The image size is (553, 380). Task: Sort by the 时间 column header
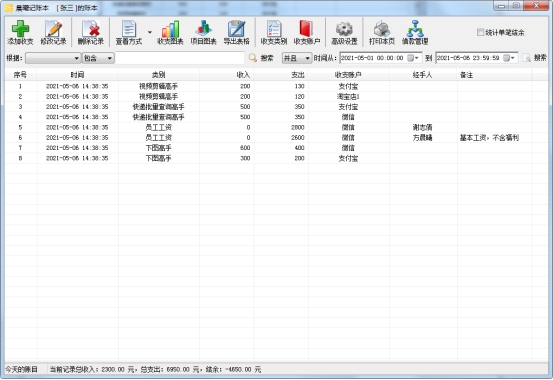click(x=77, y=75)
